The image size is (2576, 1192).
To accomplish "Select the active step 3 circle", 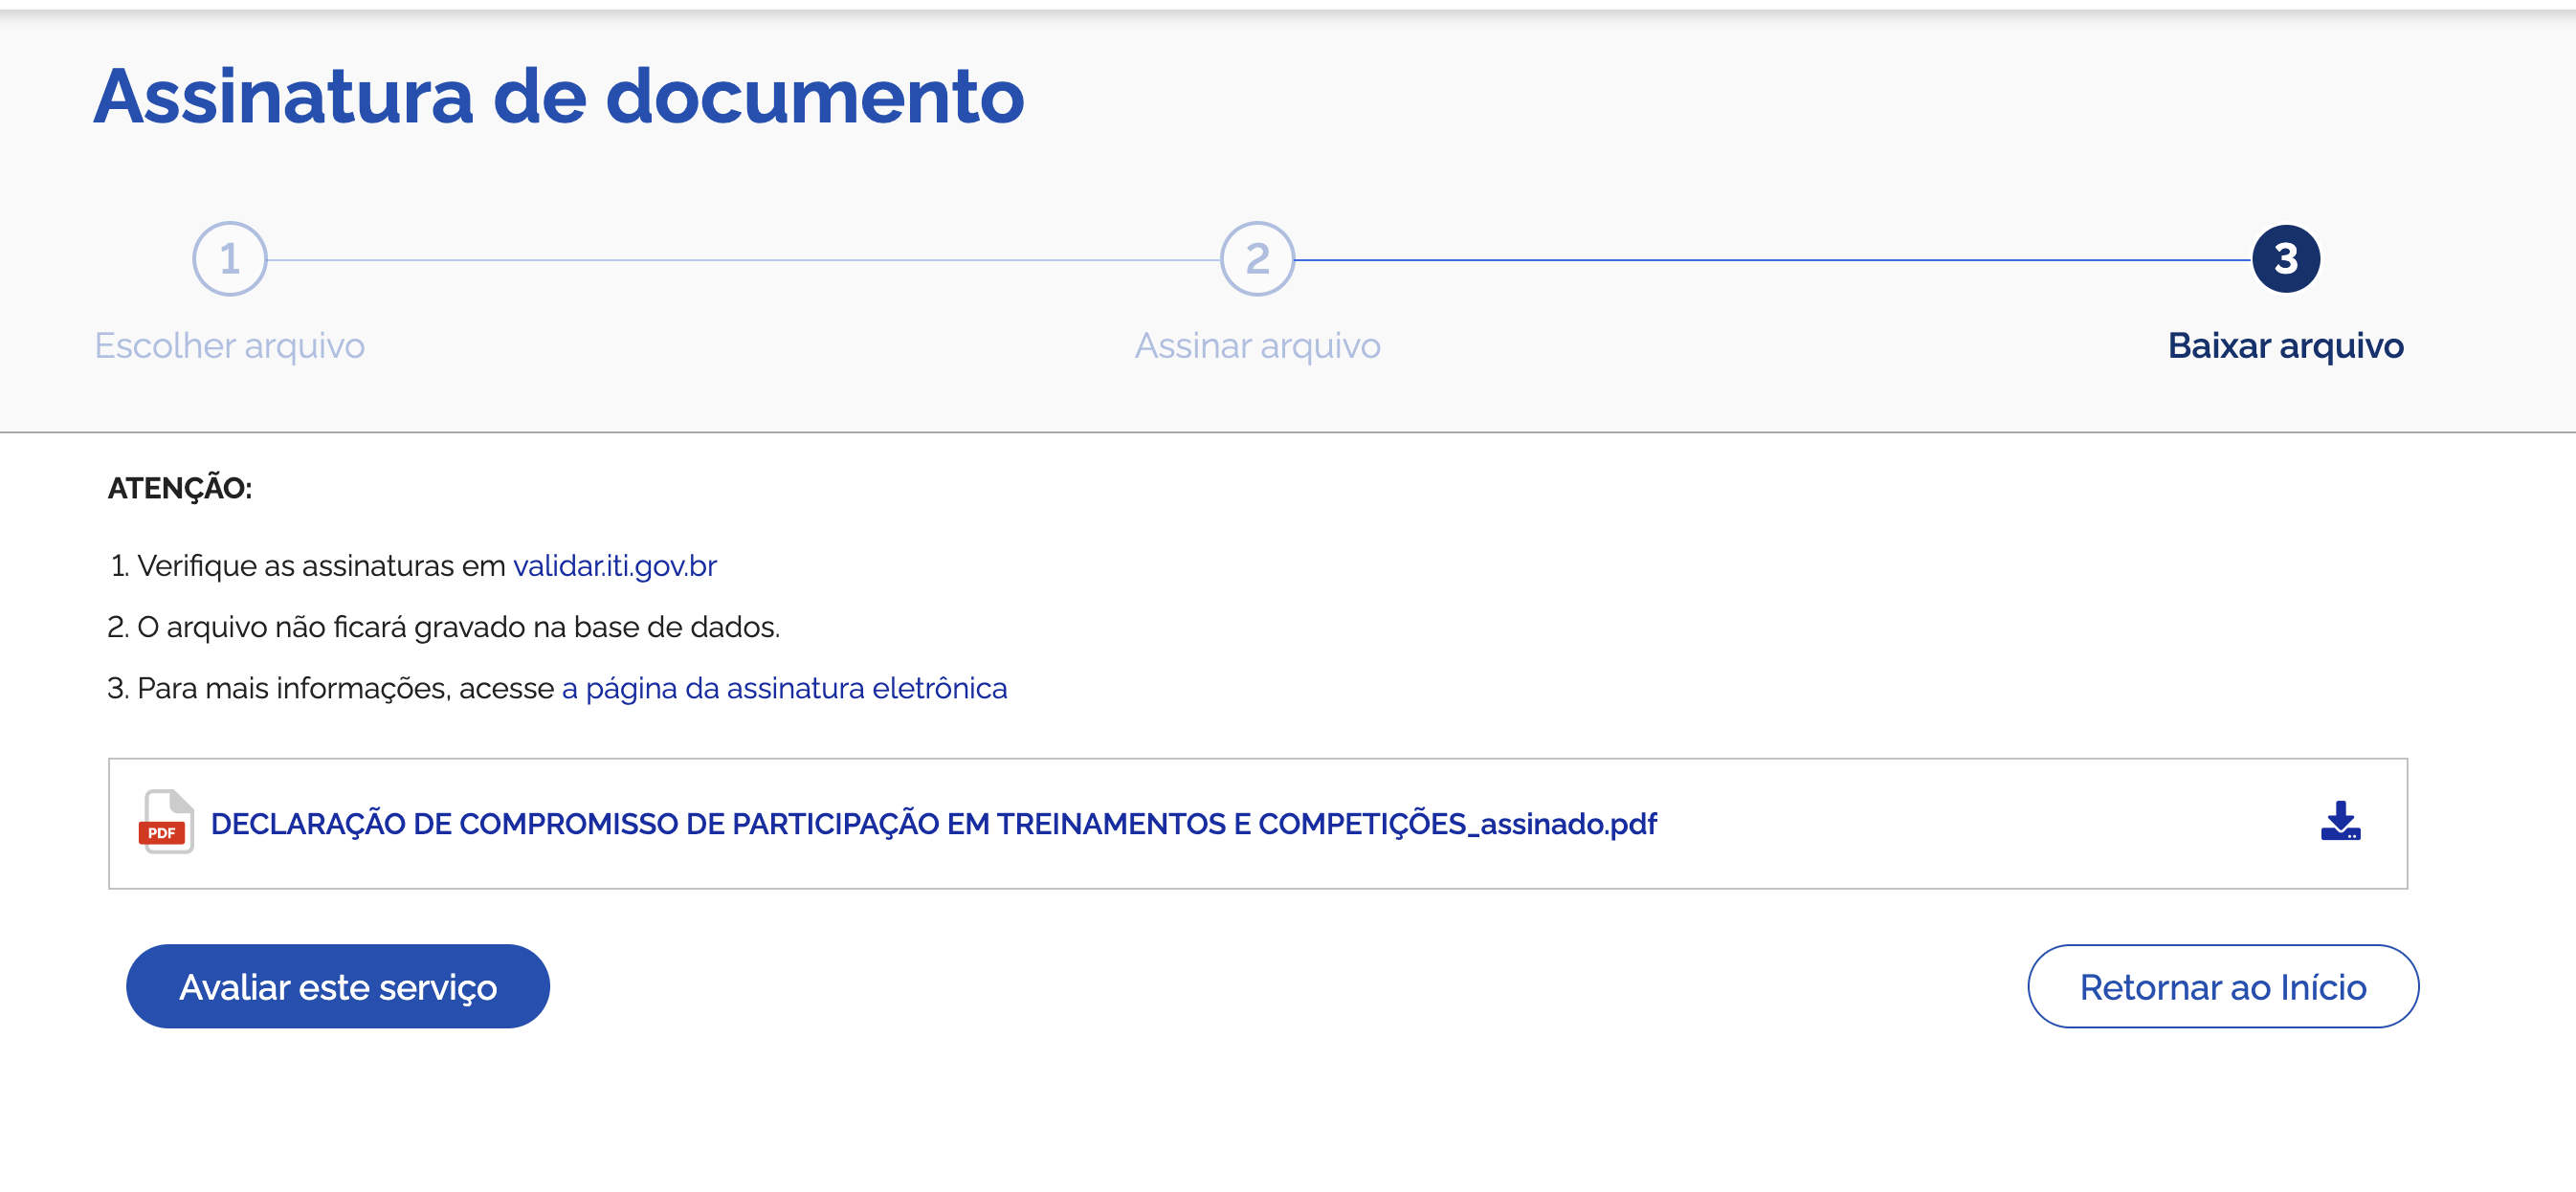I will point(2285,259).
